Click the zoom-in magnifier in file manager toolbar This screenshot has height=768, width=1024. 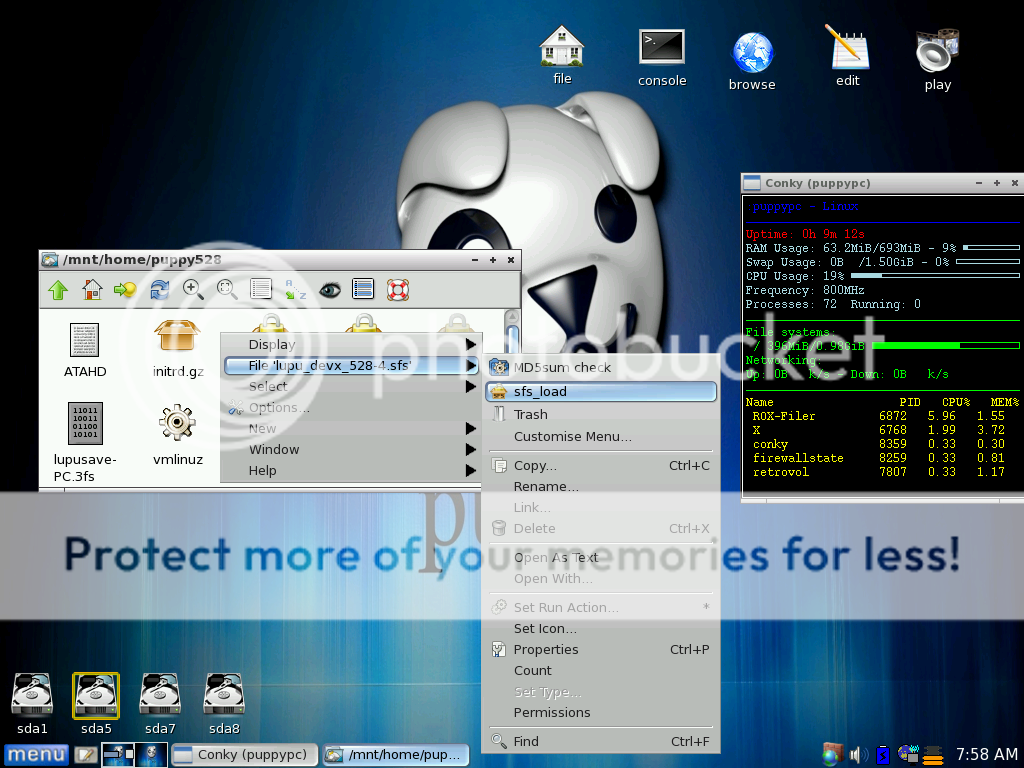click(193, 290)
